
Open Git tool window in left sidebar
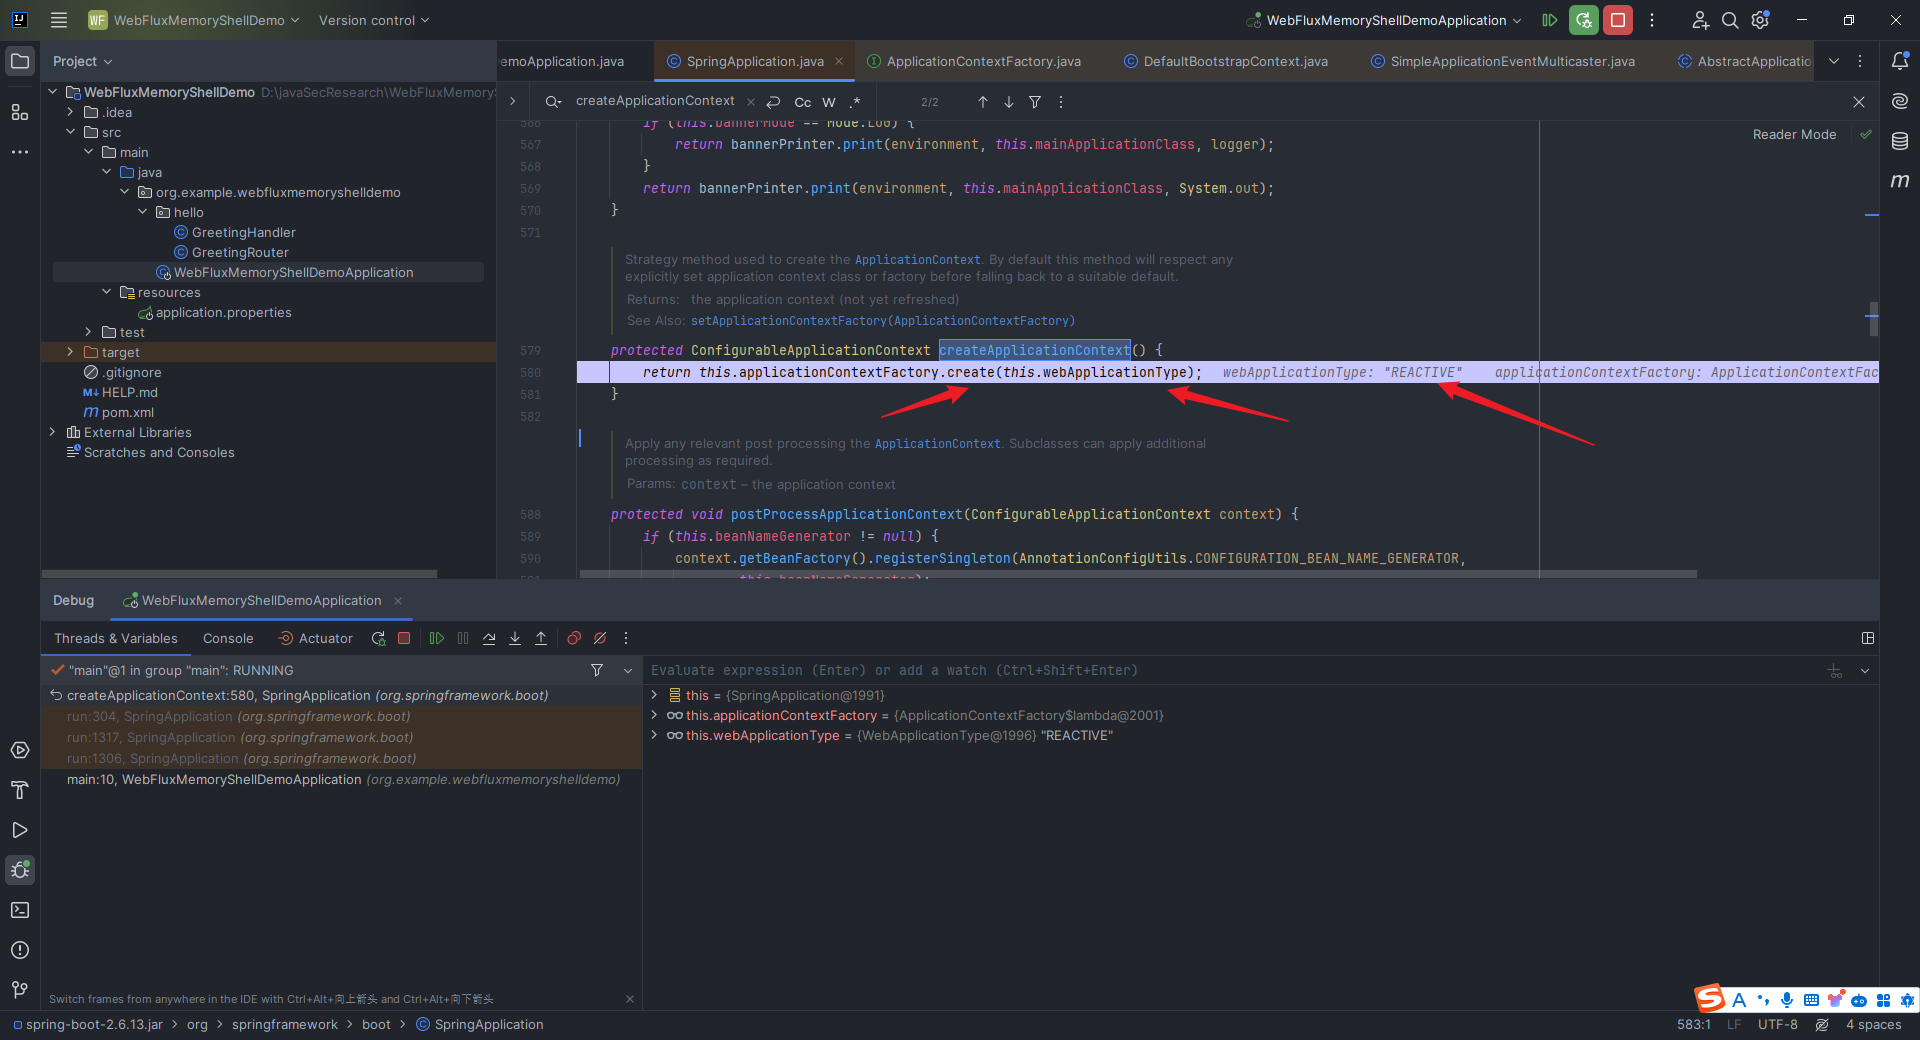click(20, 990)
